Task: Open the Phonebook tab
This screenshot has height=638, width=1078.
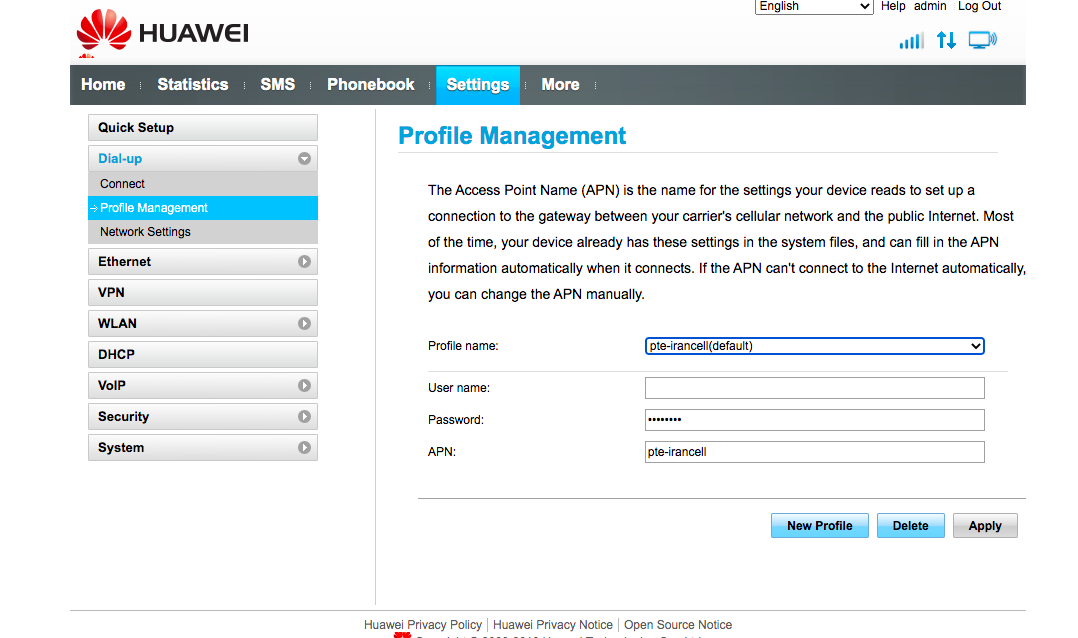Action: pos(371,85)
